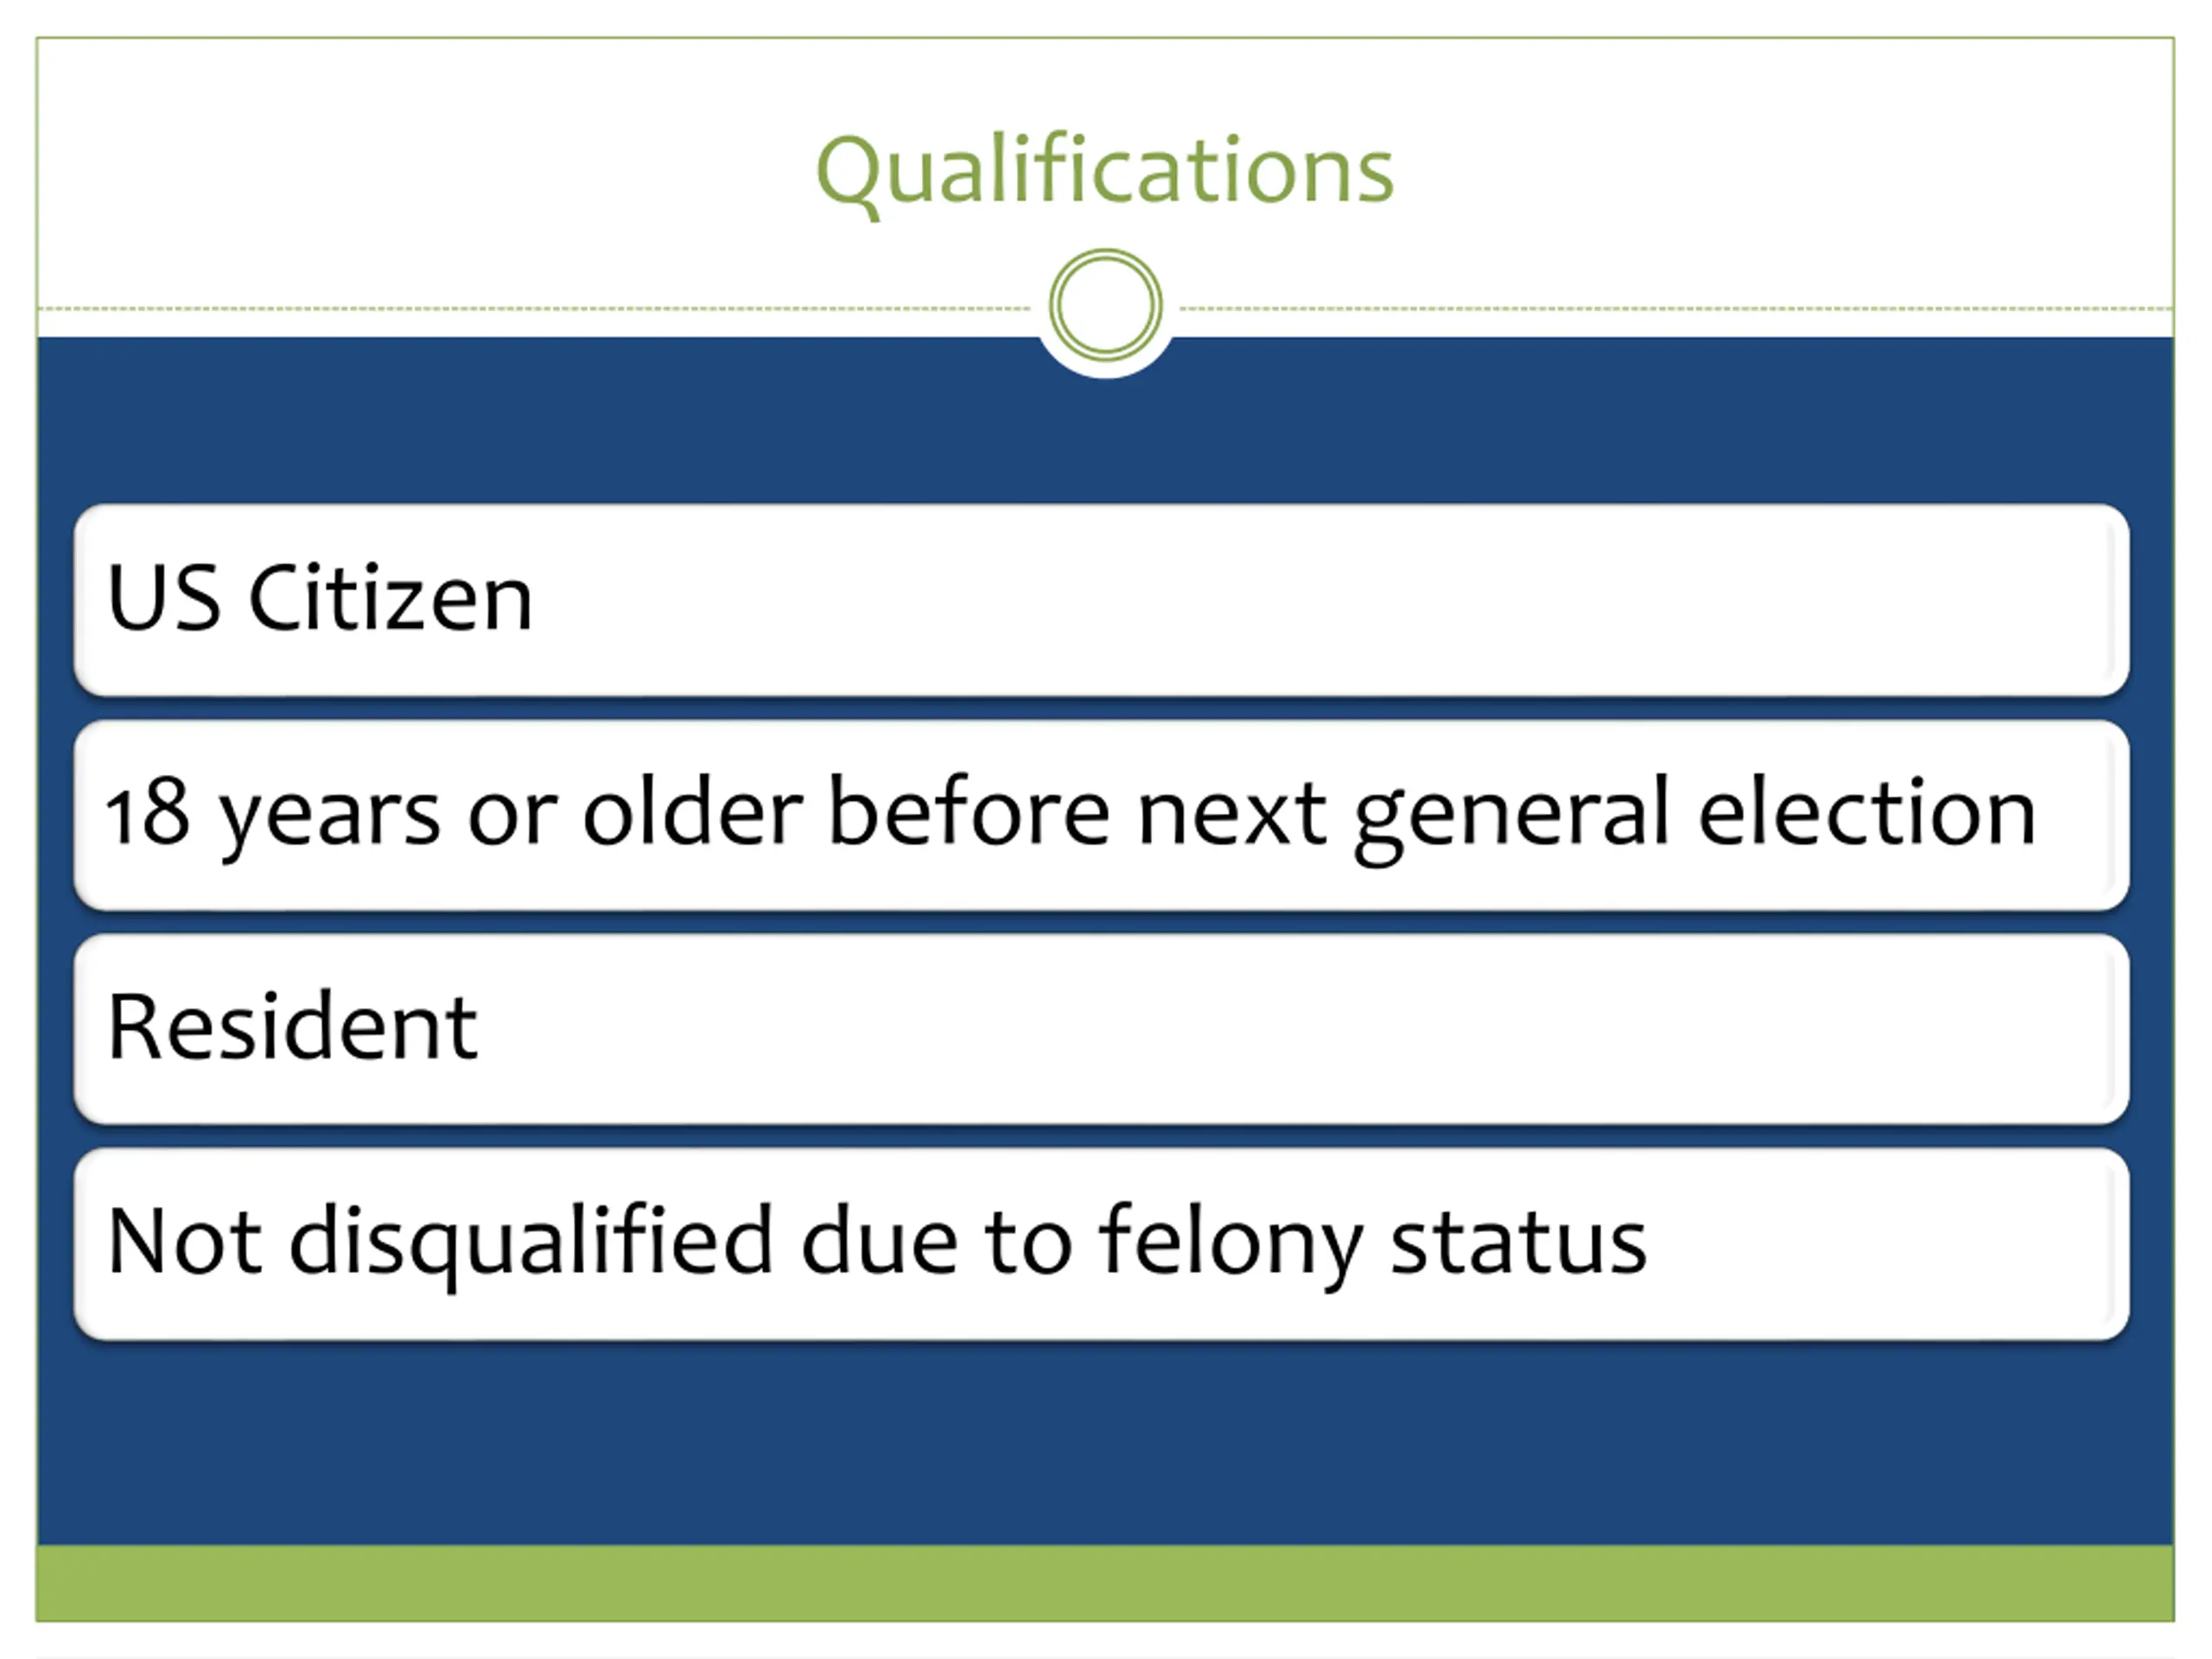Select the US Citizen box

[x=1101, y=599]
